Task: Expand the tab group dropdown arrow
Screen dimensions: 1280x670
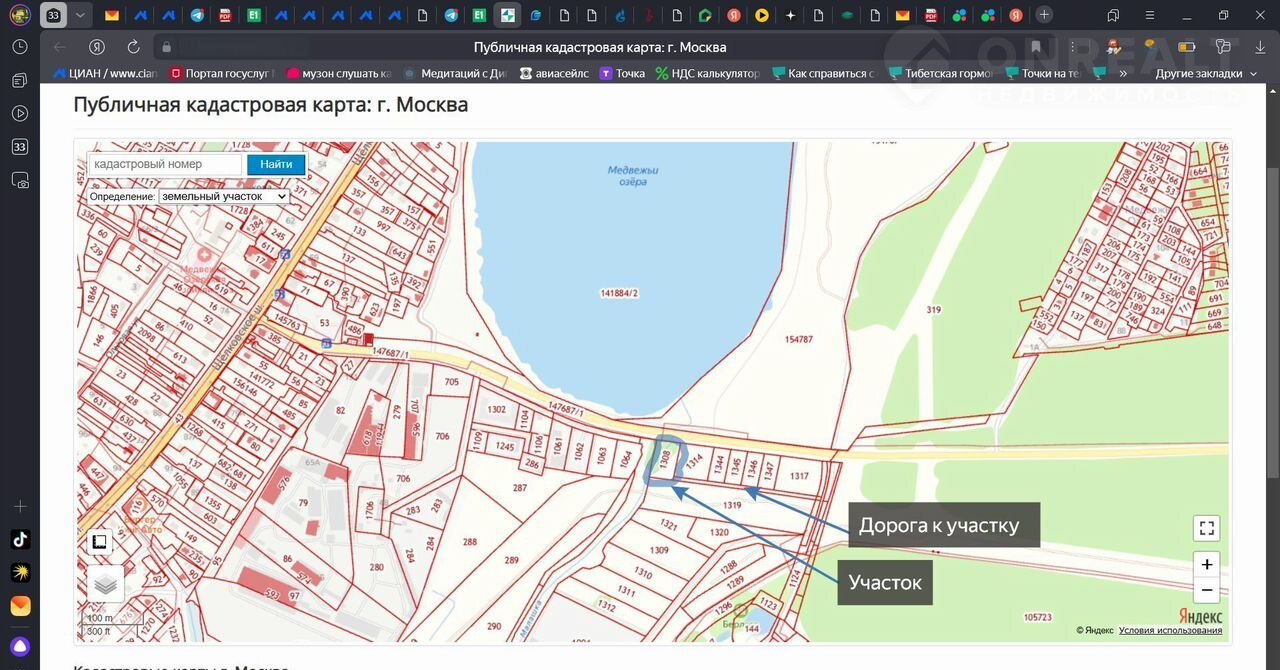Action: tap(79, 15)
